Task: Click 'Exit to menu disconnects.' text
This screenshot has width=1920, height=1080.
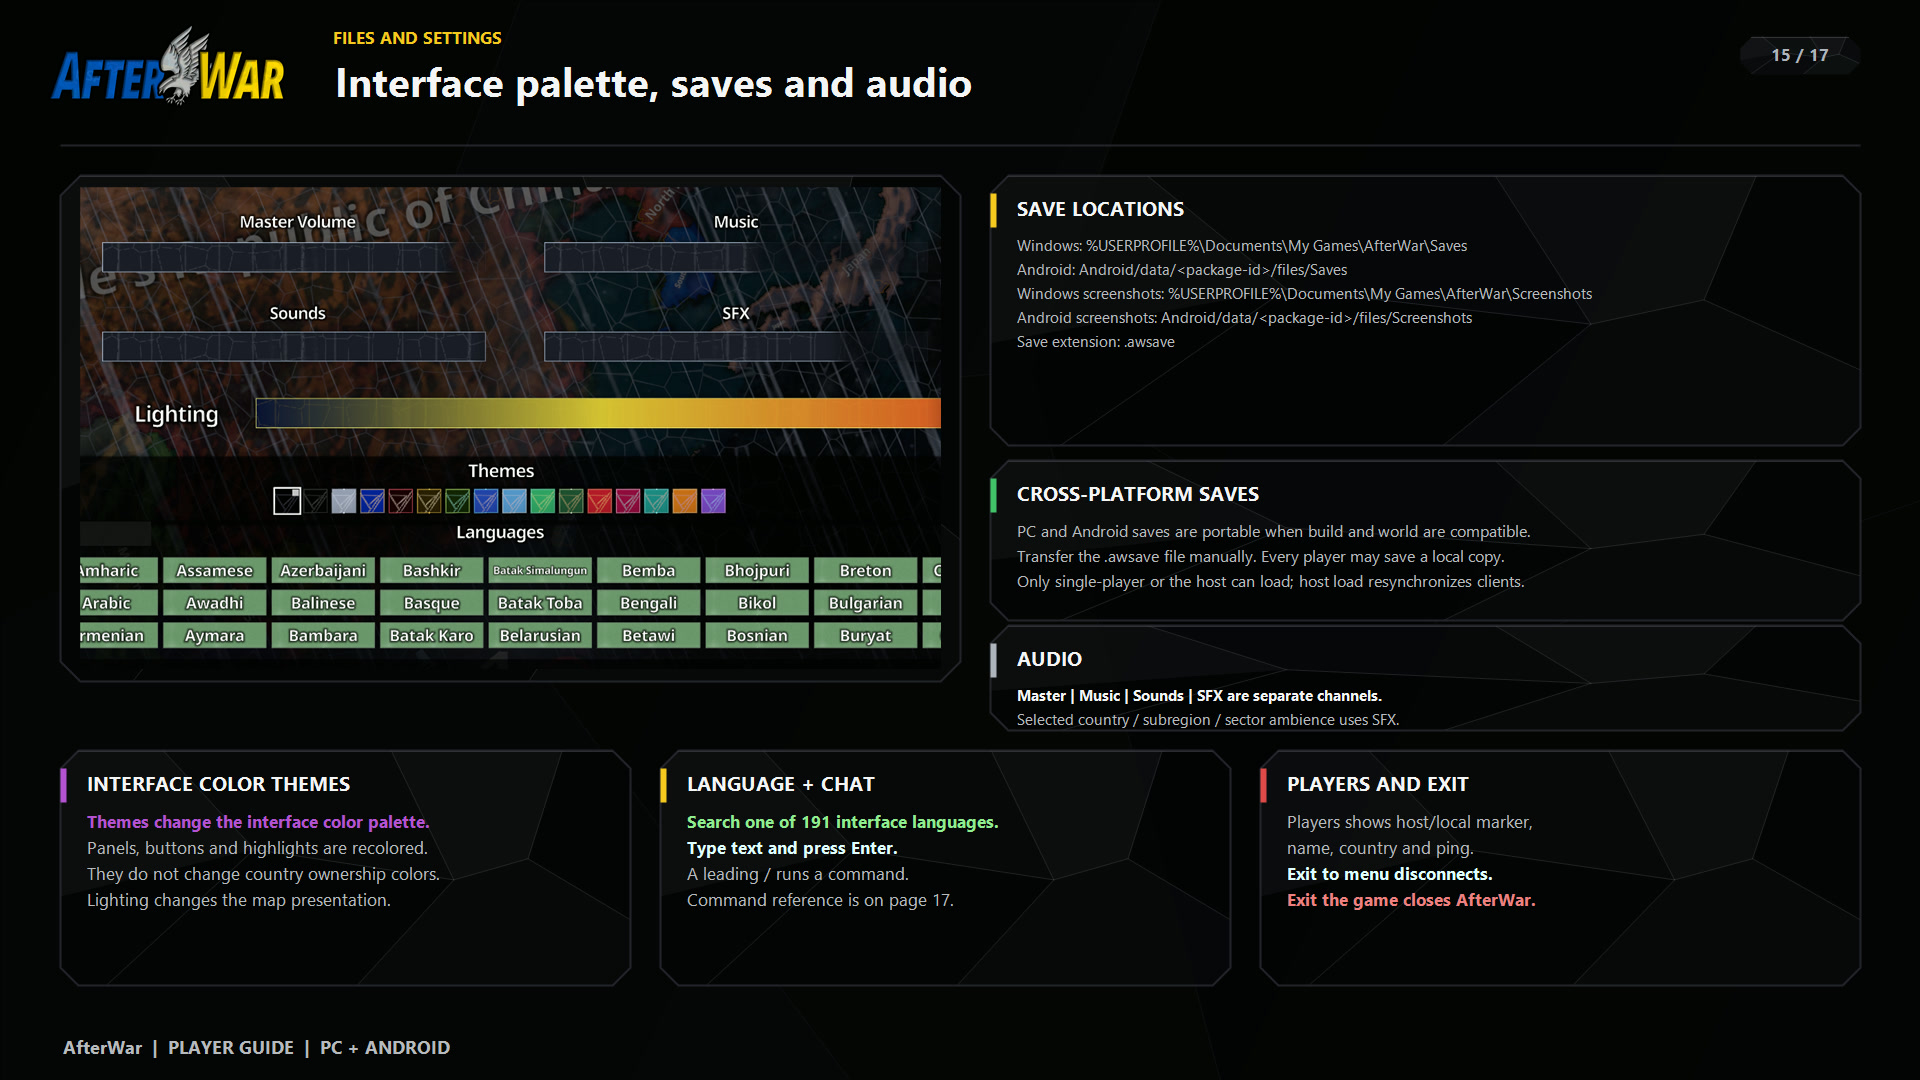Action: [1389, 874]
